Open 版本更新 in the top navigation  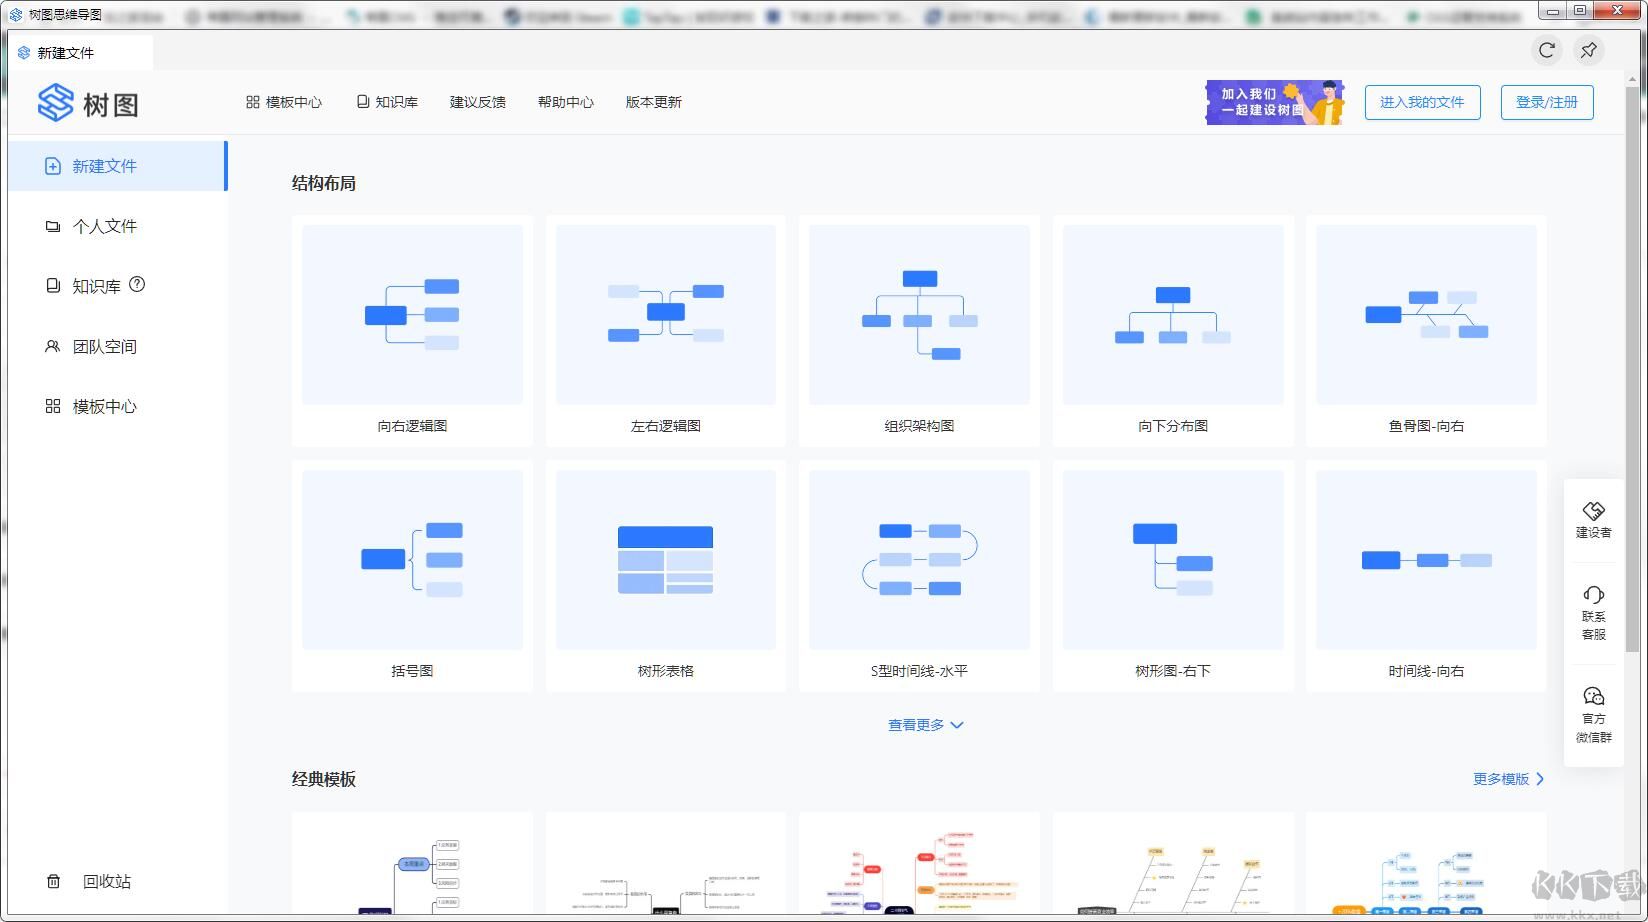[x=654, y=102]
